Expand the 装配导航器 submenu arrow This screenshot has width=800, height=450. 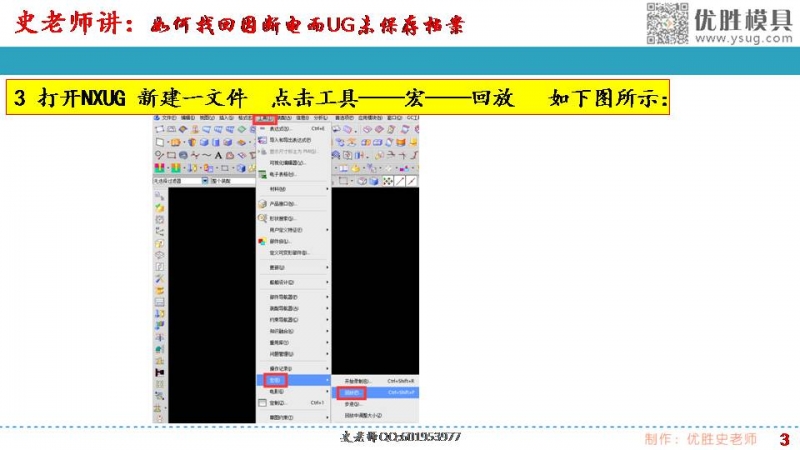pos(327,308)
